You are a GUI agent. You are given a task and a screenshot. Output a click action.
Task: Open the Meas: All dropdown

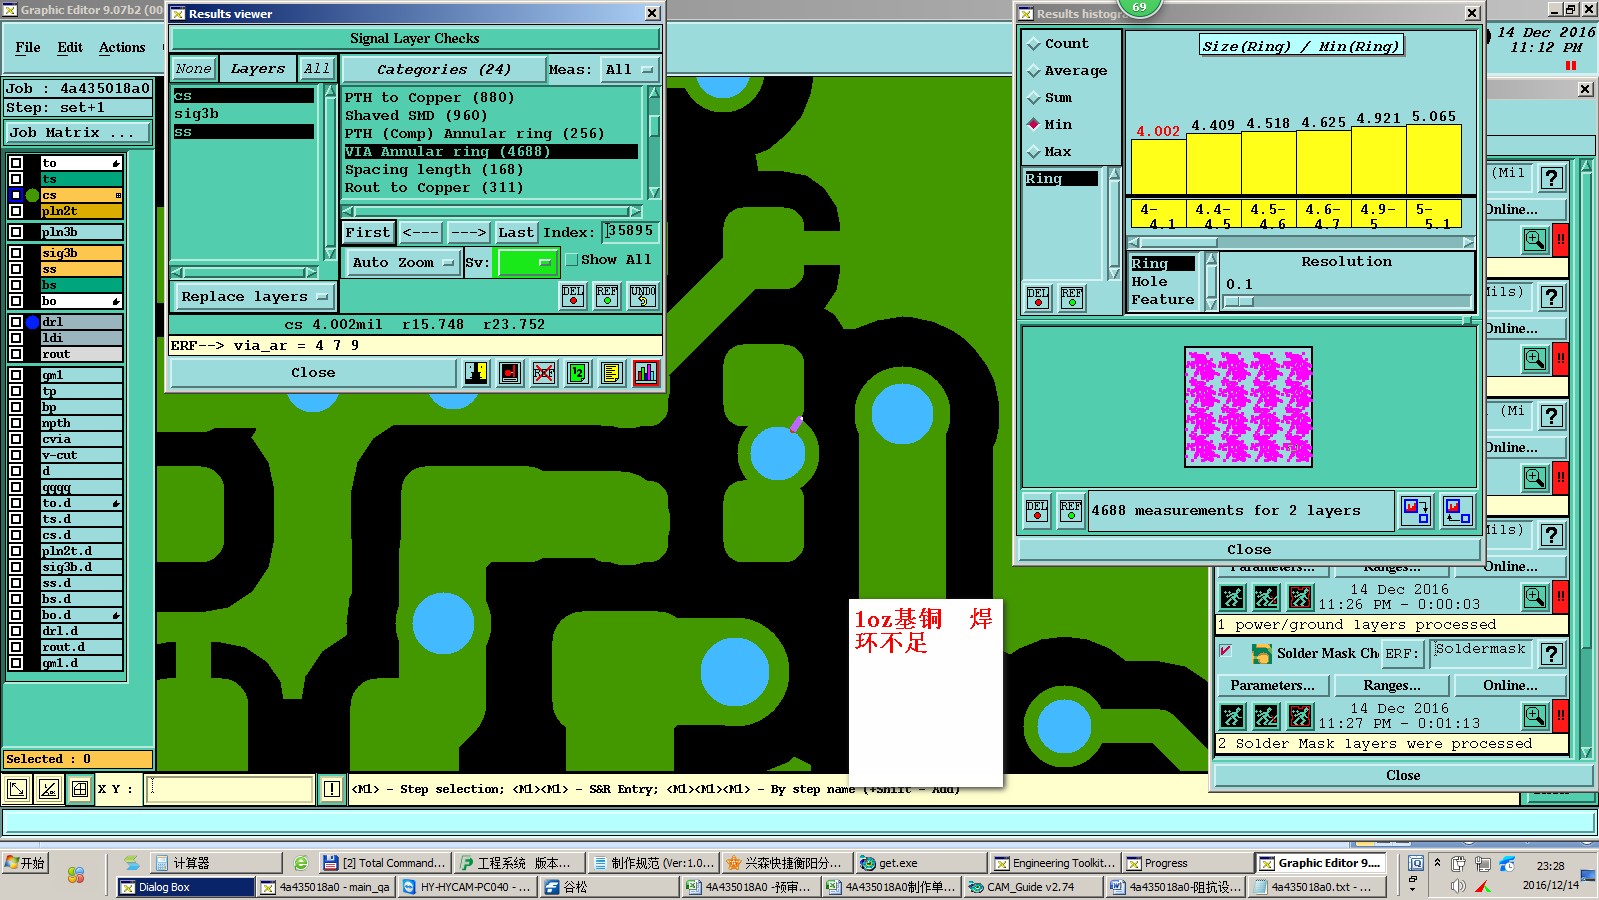pyautogui.click(x=628, y=69)
